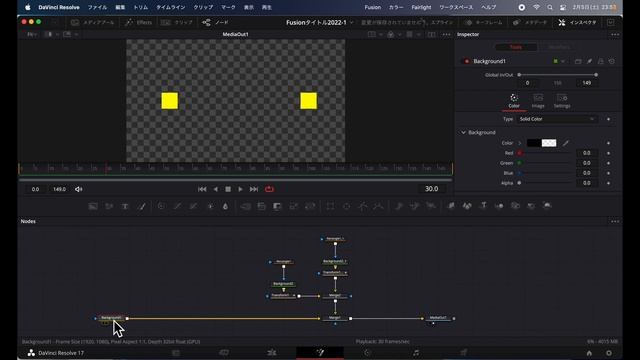Screen dimensions: 640x360
Task: Open the Color page icon in bottom bar
Action: tap(367, 353)
